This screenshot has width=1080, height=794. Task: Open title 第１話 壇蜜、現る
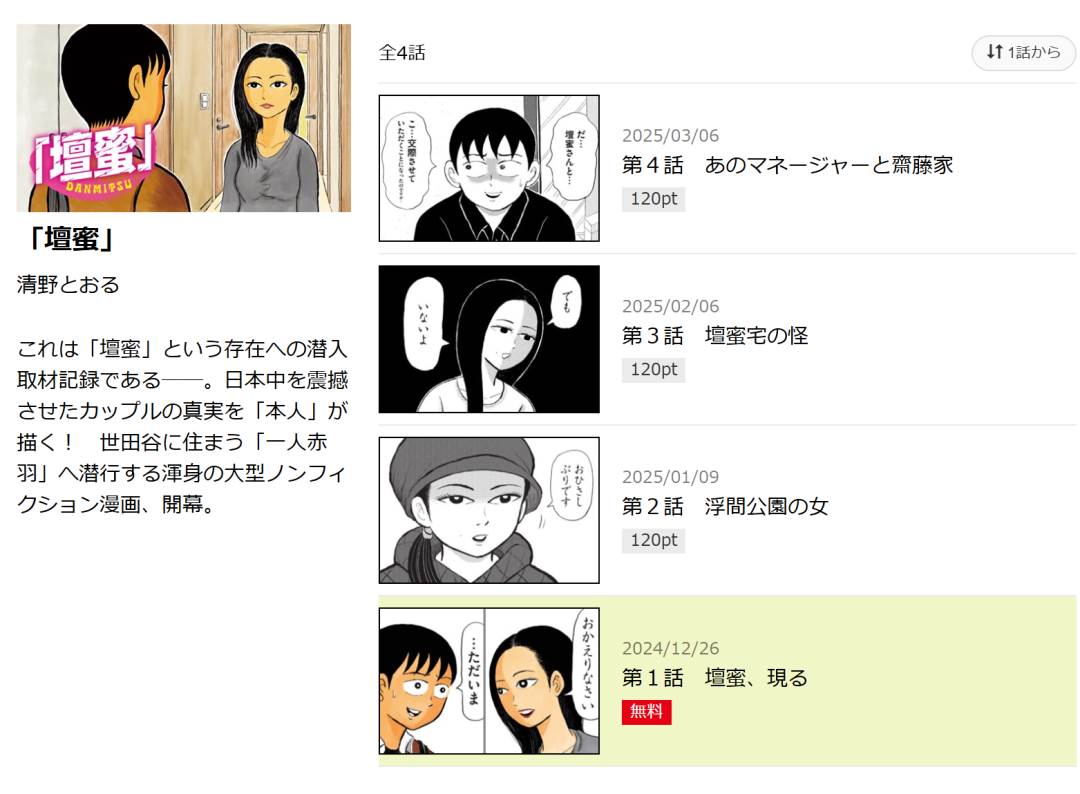[714, 678]
